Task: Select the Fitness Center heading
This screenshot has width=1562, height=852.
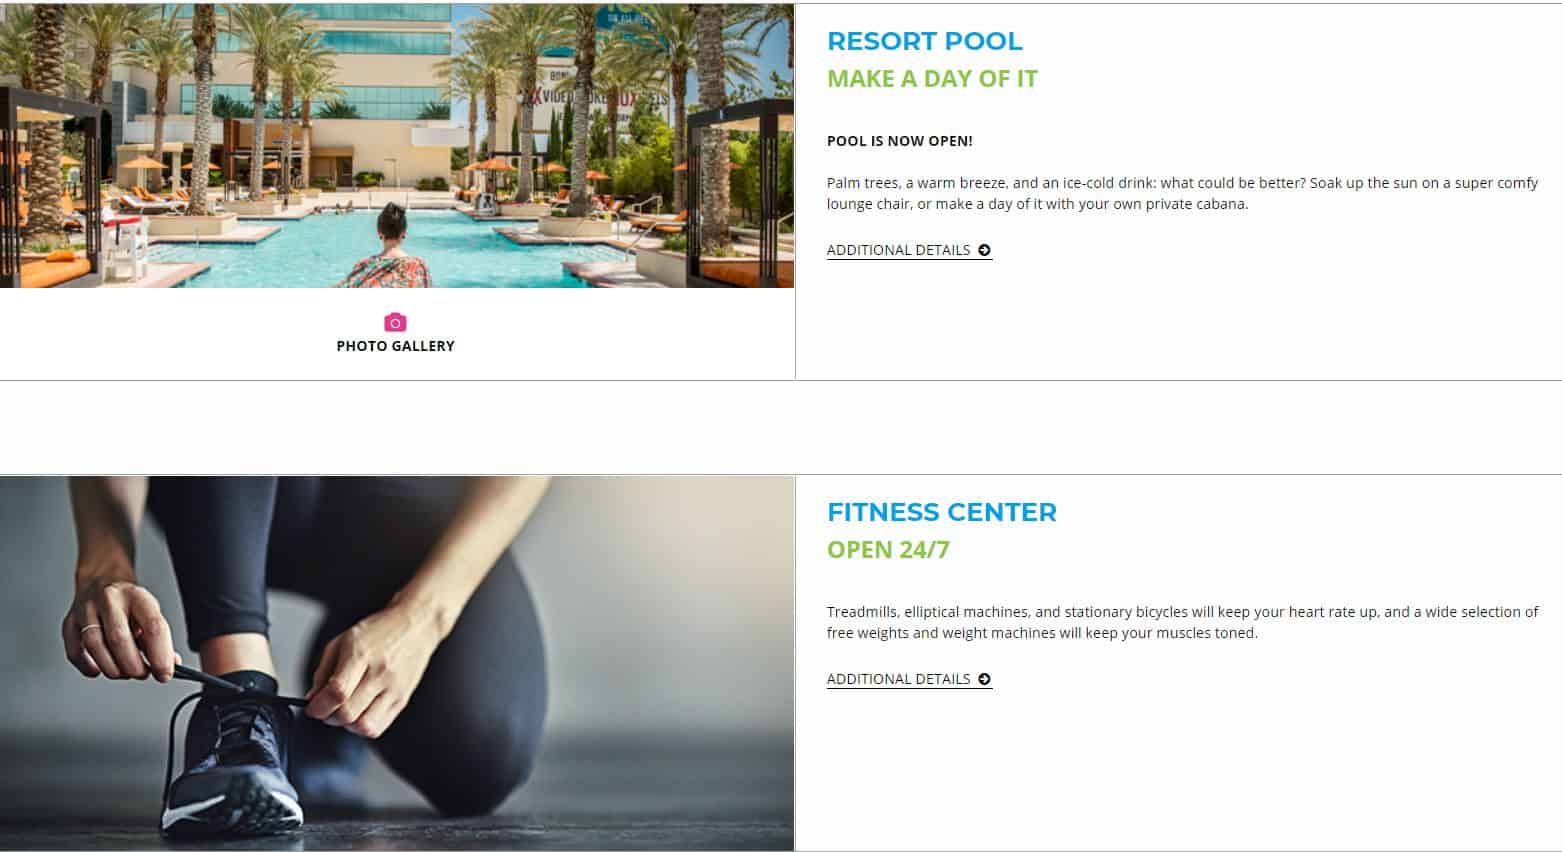Action: pyautogui.click(x=941, y=512)
